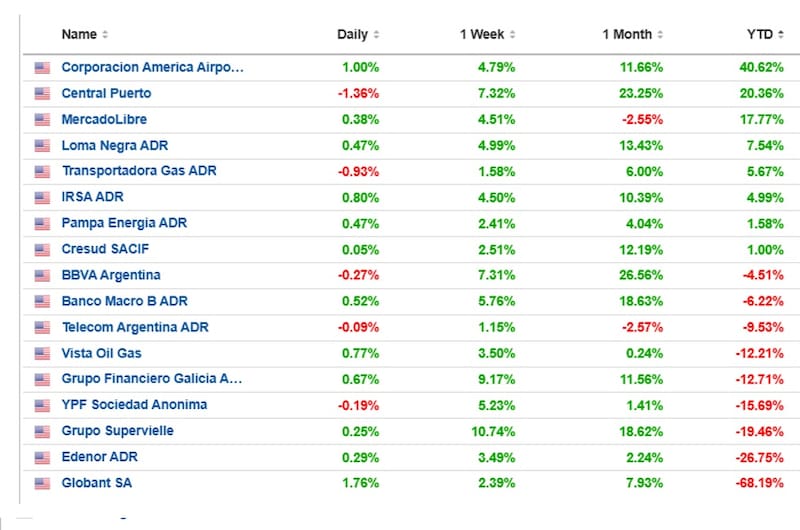Click the flag beside IRSA ADR
The width and height of the screenshot is (800, 530).
(x=42, y=198)
